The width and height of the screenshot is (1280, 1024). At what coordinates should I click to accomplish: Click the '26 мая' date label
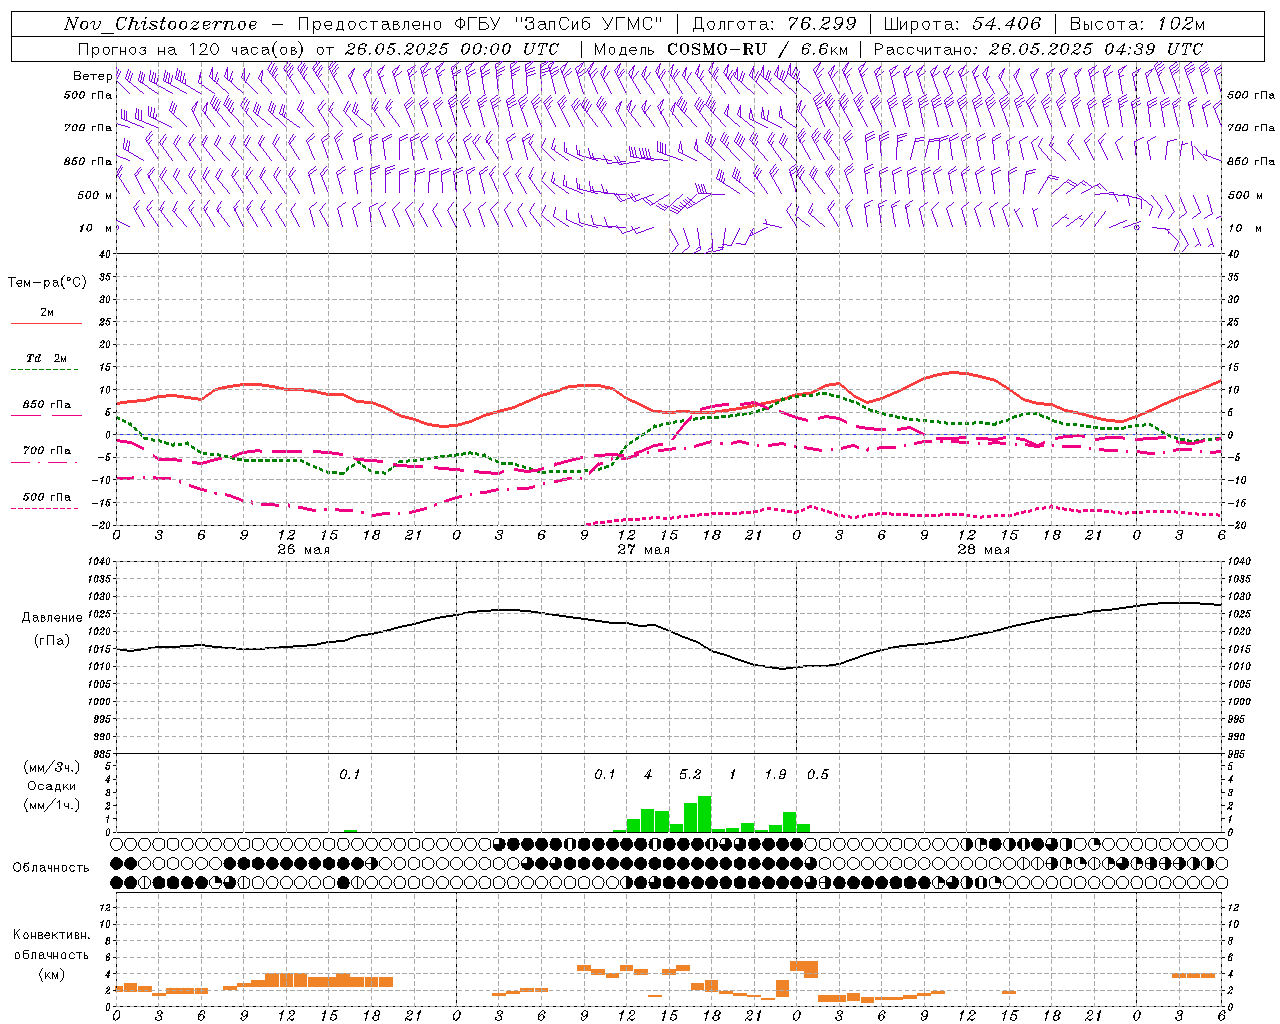pyautogui.click(x=303, y=549)
